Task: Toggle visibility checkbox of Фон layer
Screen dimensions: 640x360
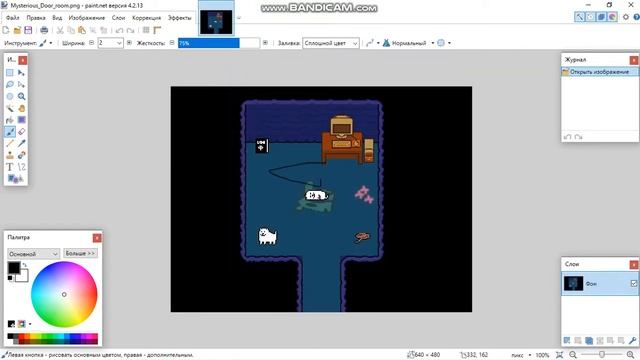Action: click(x=633, y=283)
